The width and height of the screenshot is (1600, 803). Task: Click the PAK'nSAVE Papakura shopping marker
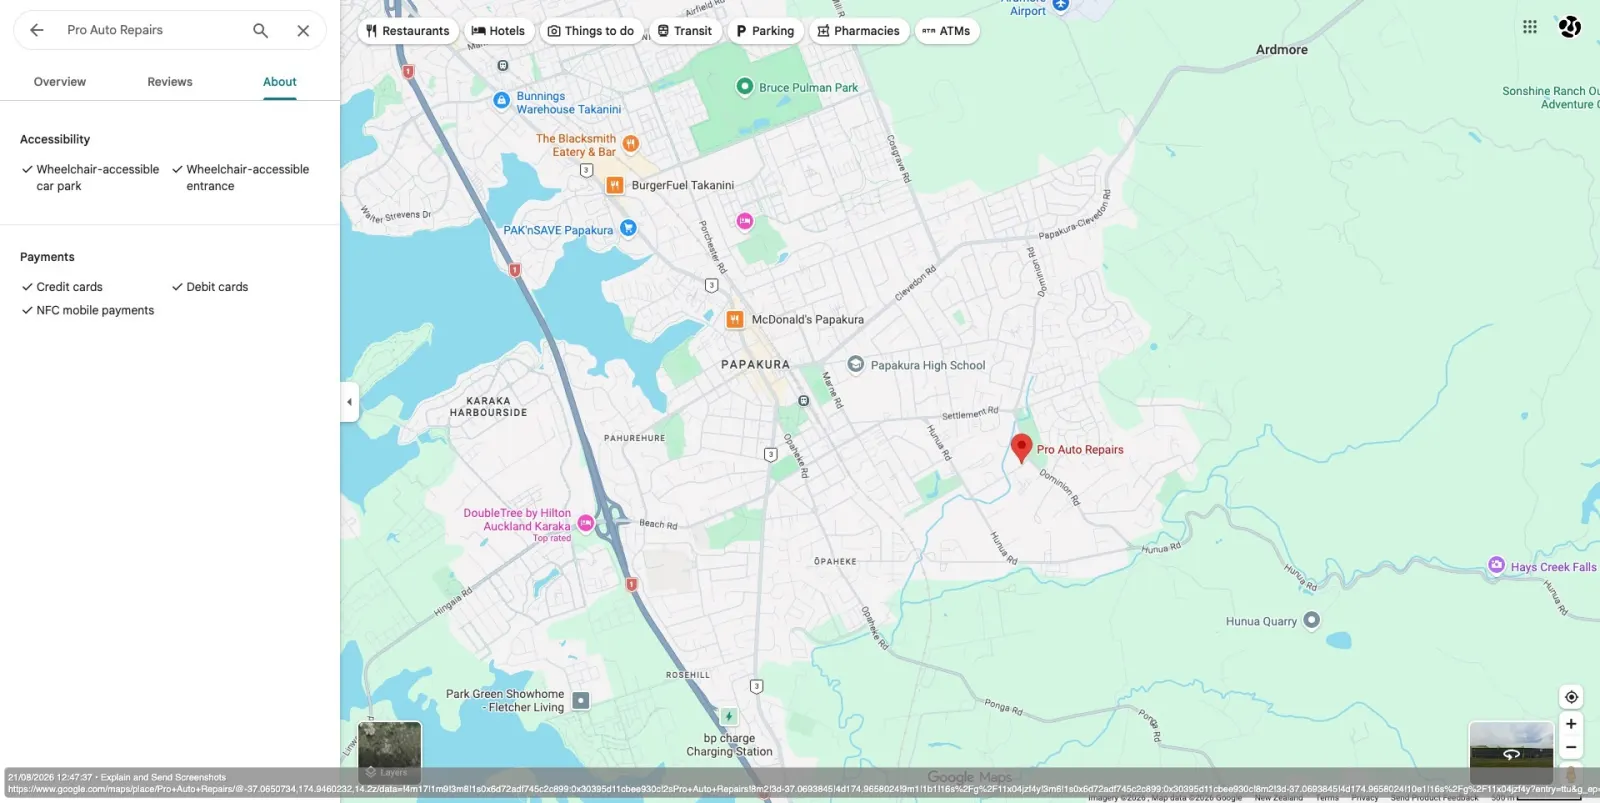[628, 228]
